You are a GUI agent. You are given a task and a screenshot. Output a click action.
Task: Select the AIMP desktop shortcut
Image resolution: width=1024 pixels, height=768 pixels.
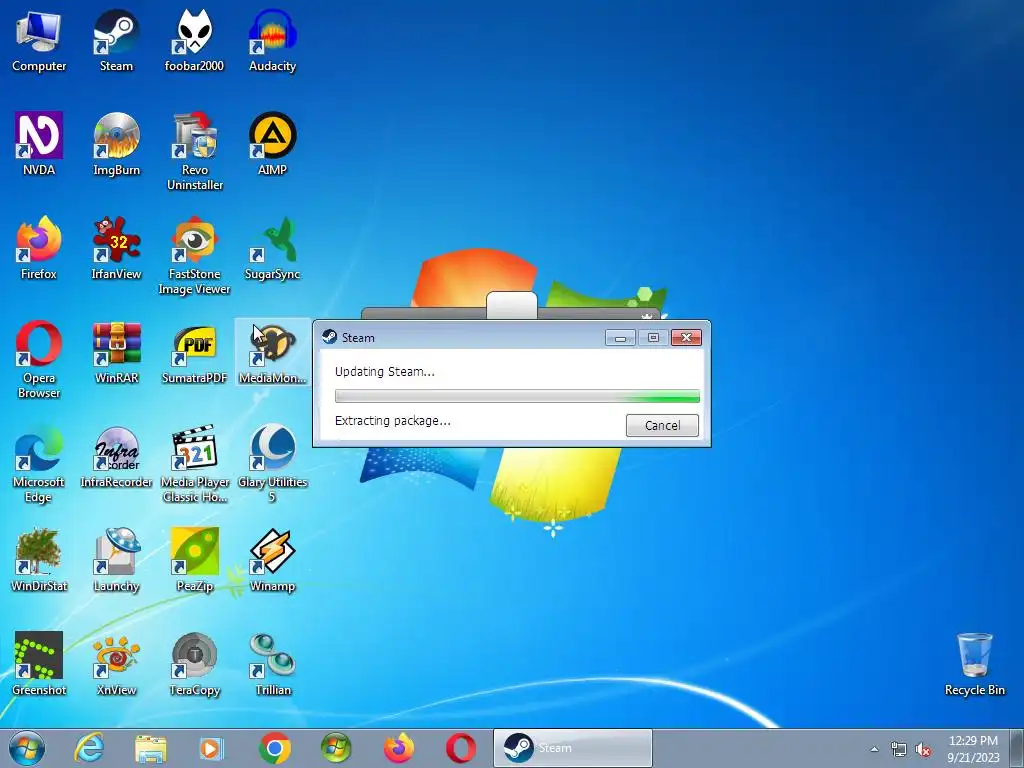click(272, 144)
